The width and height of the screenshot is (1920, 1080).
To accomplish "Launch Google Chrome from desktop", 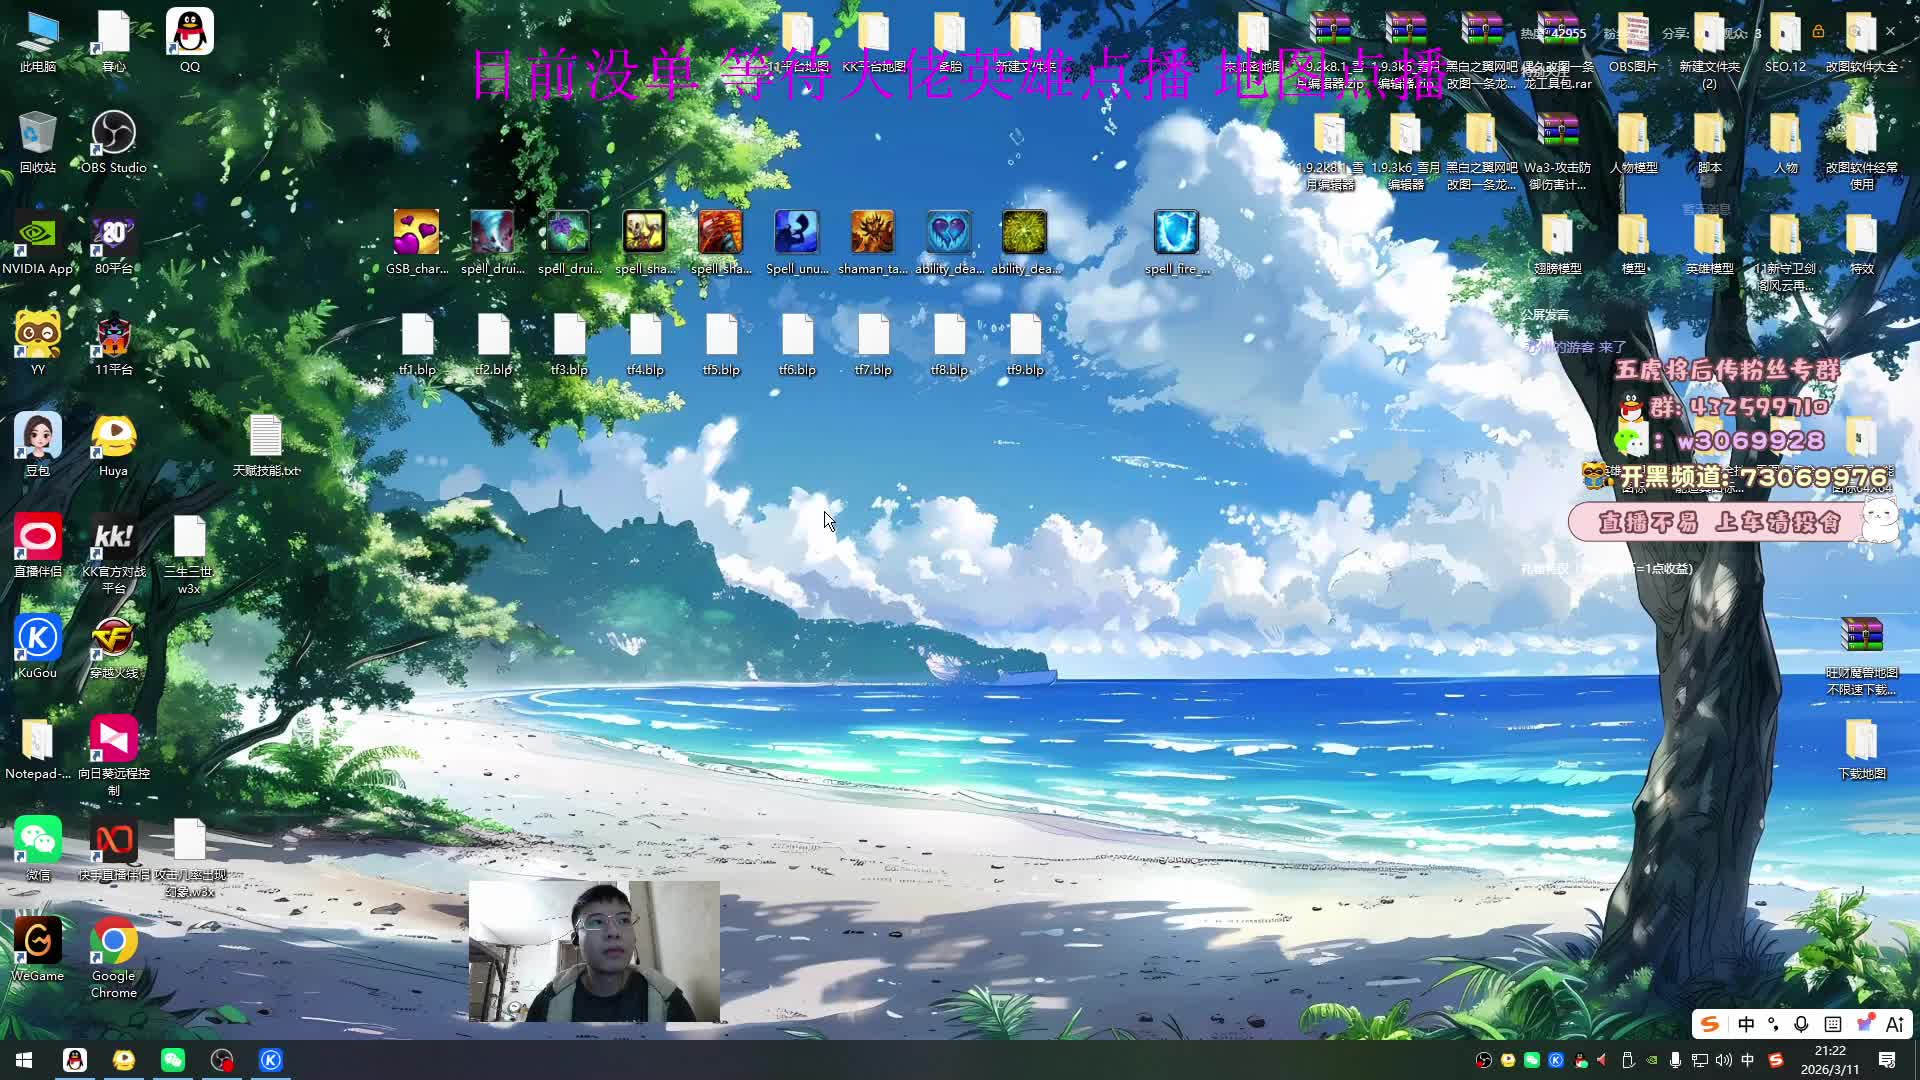I will coord(113,942).
